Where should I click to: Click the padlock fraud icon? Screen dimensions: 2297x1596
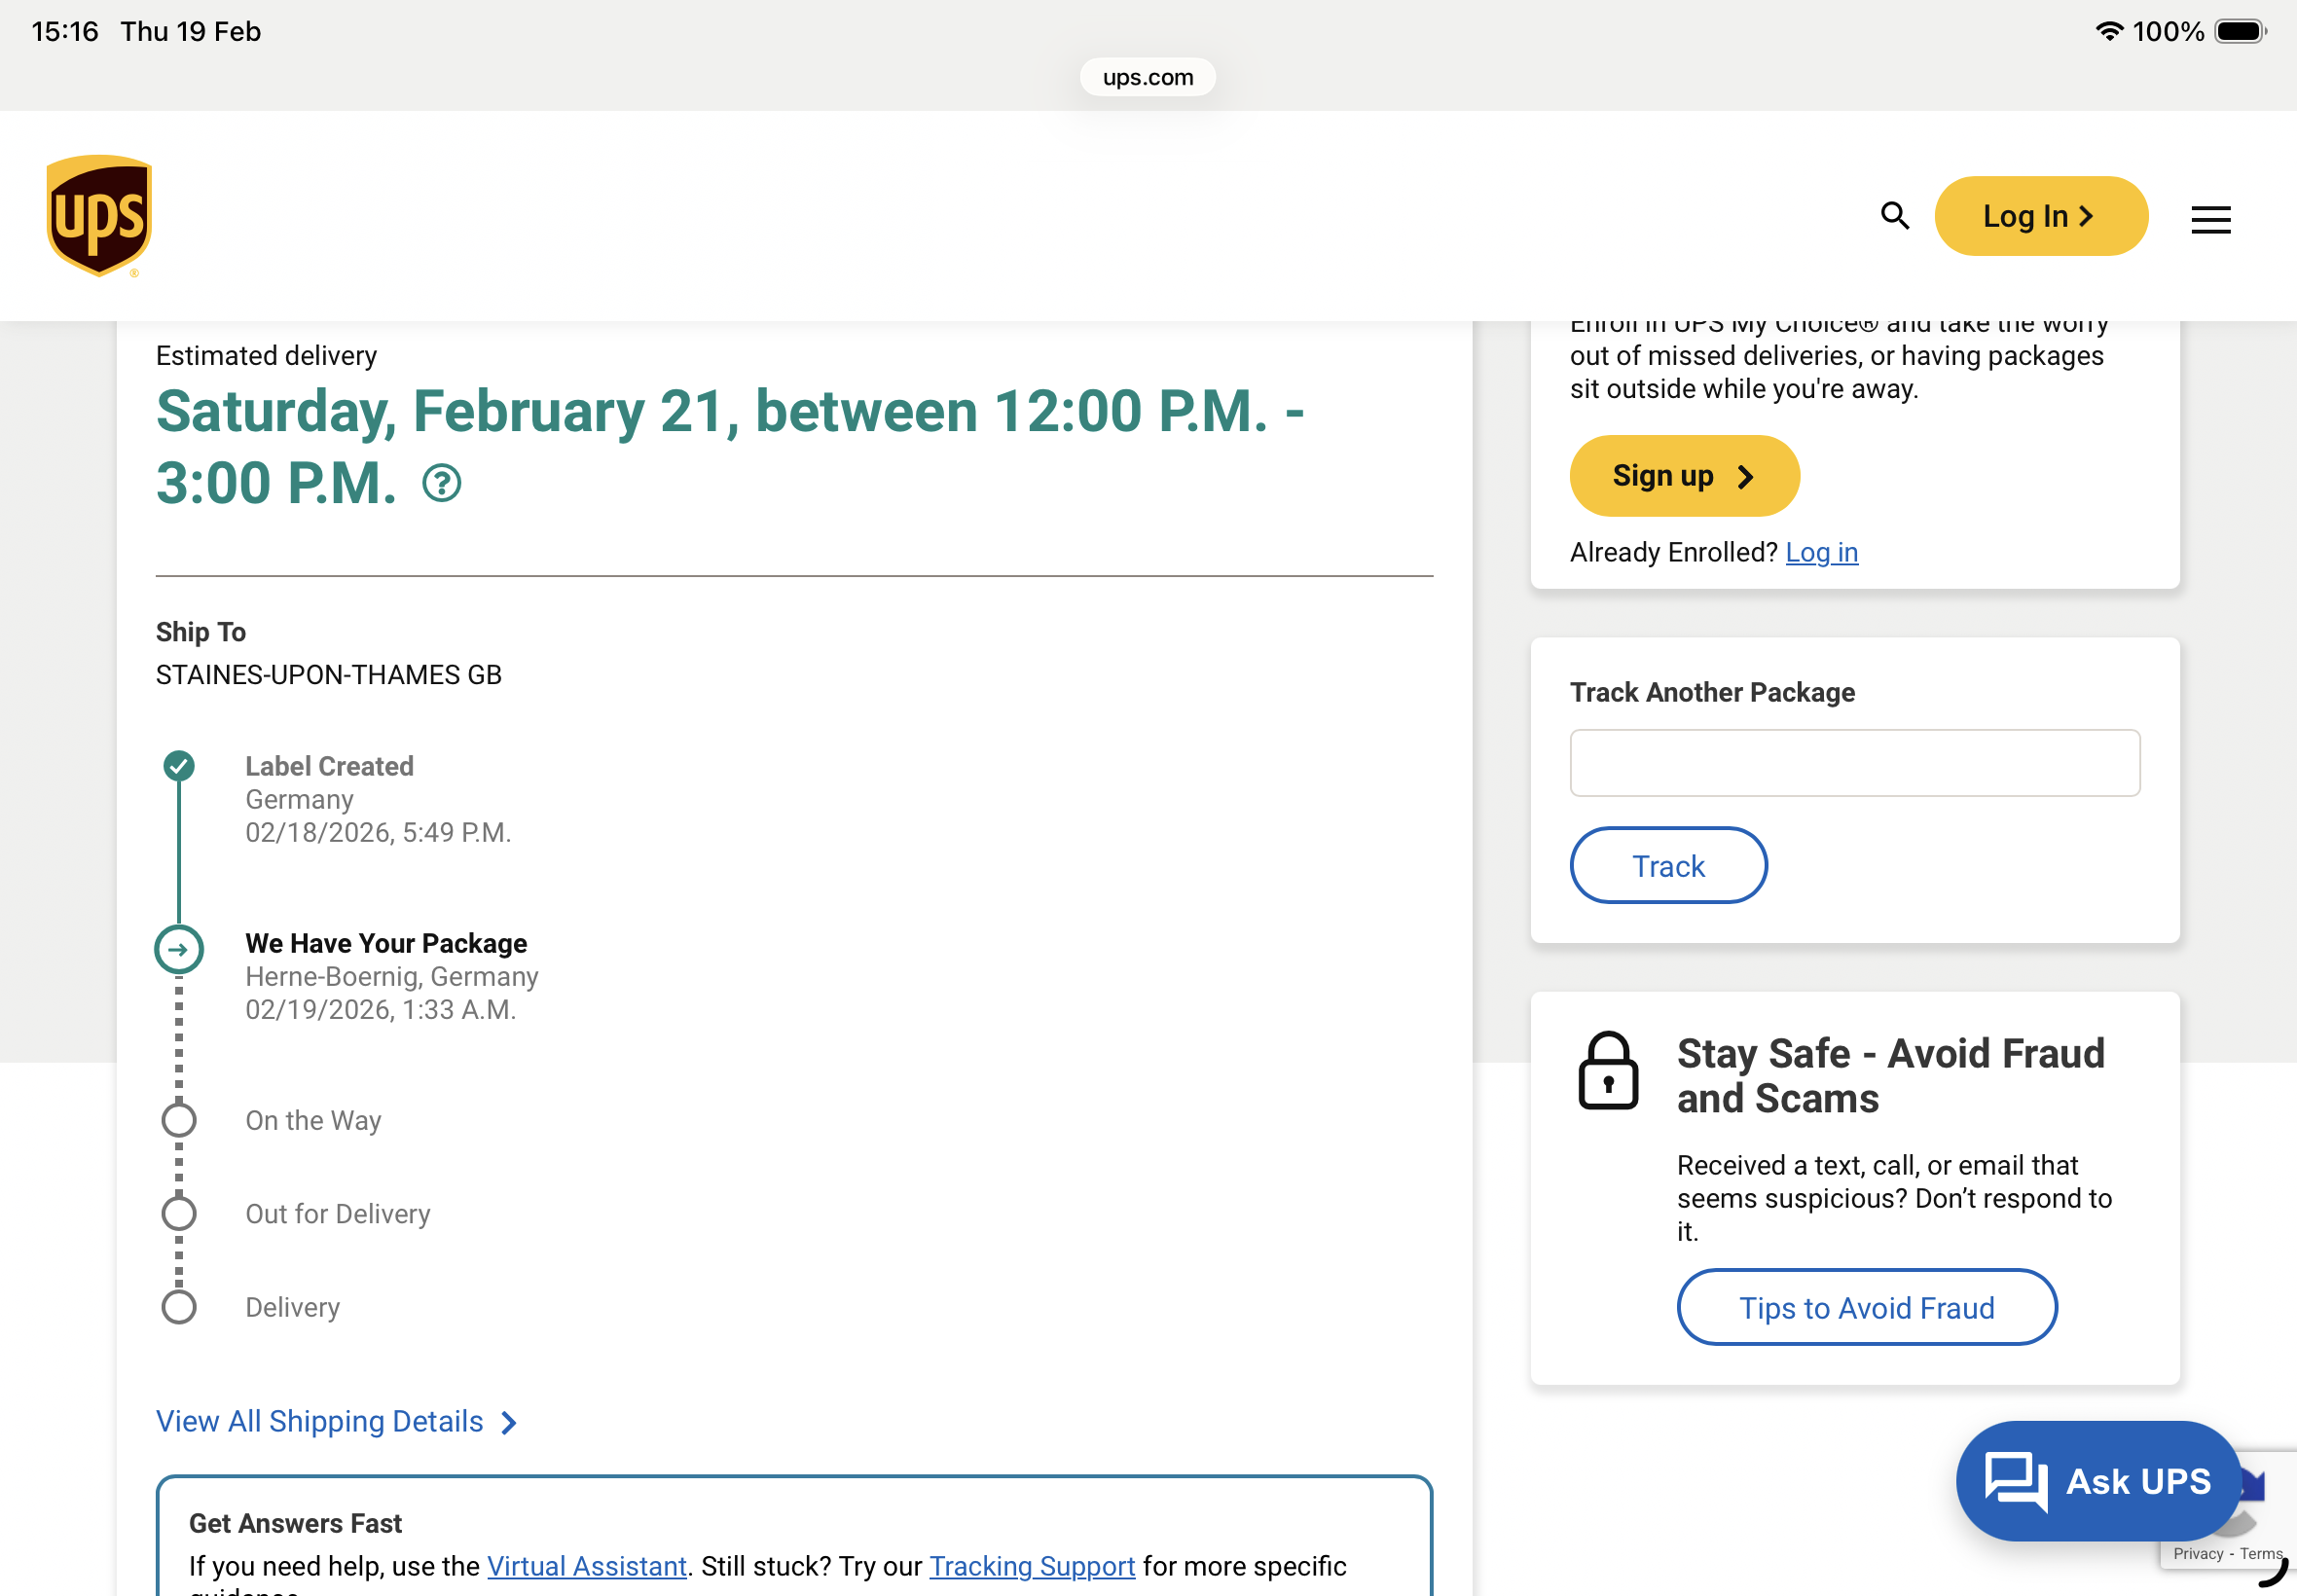pyautogui.click(x=1608, y=1071)
